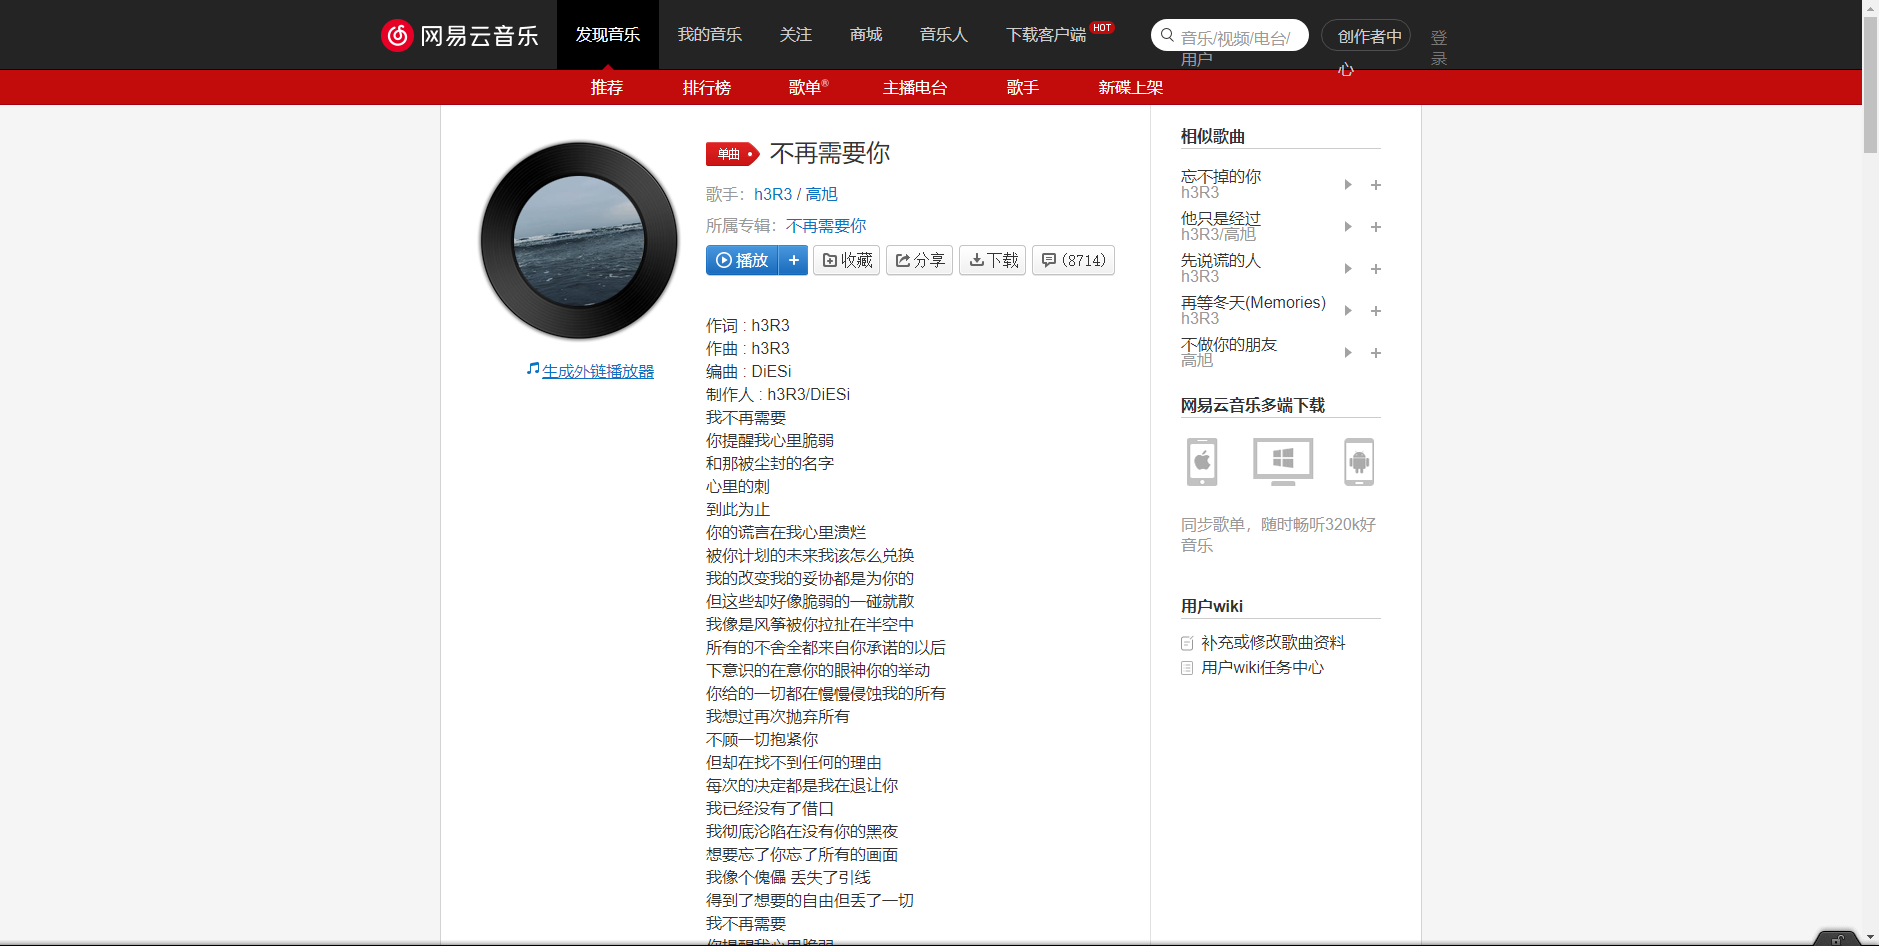Open the 商城 menu item

865,34
